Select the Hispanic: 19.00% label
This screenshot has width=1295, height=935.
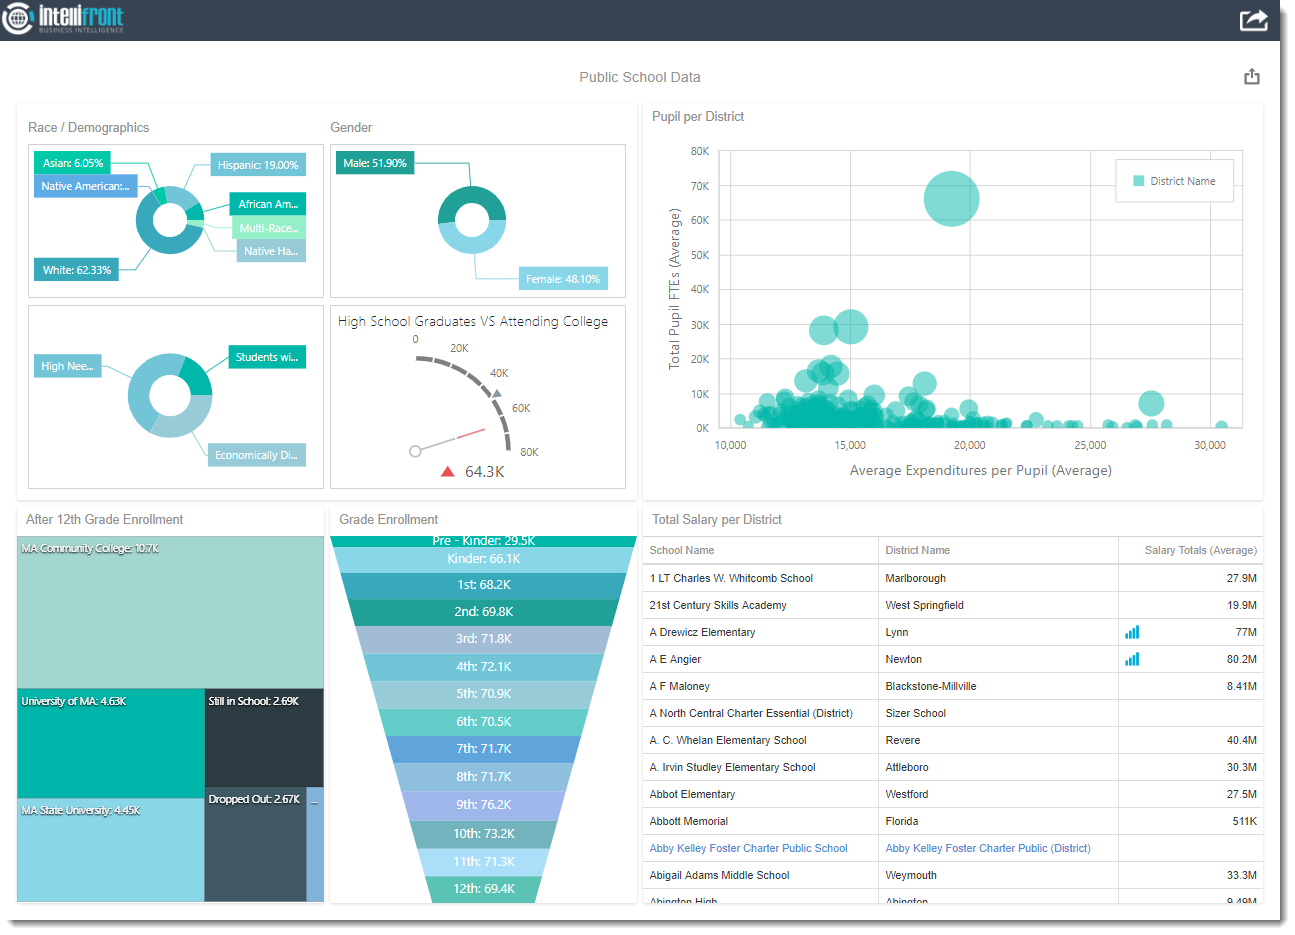tap(258, 165)
